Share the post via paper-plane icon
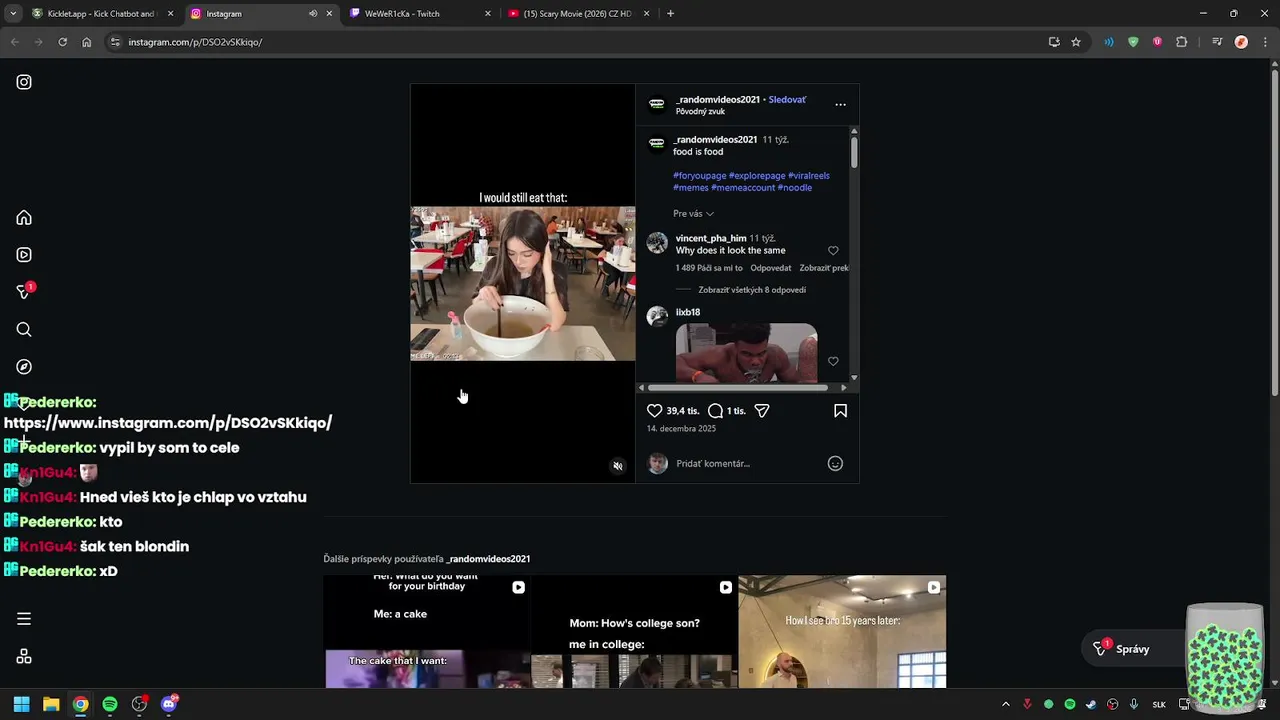This screenshot has width=1280, height=720. point(762,411)
